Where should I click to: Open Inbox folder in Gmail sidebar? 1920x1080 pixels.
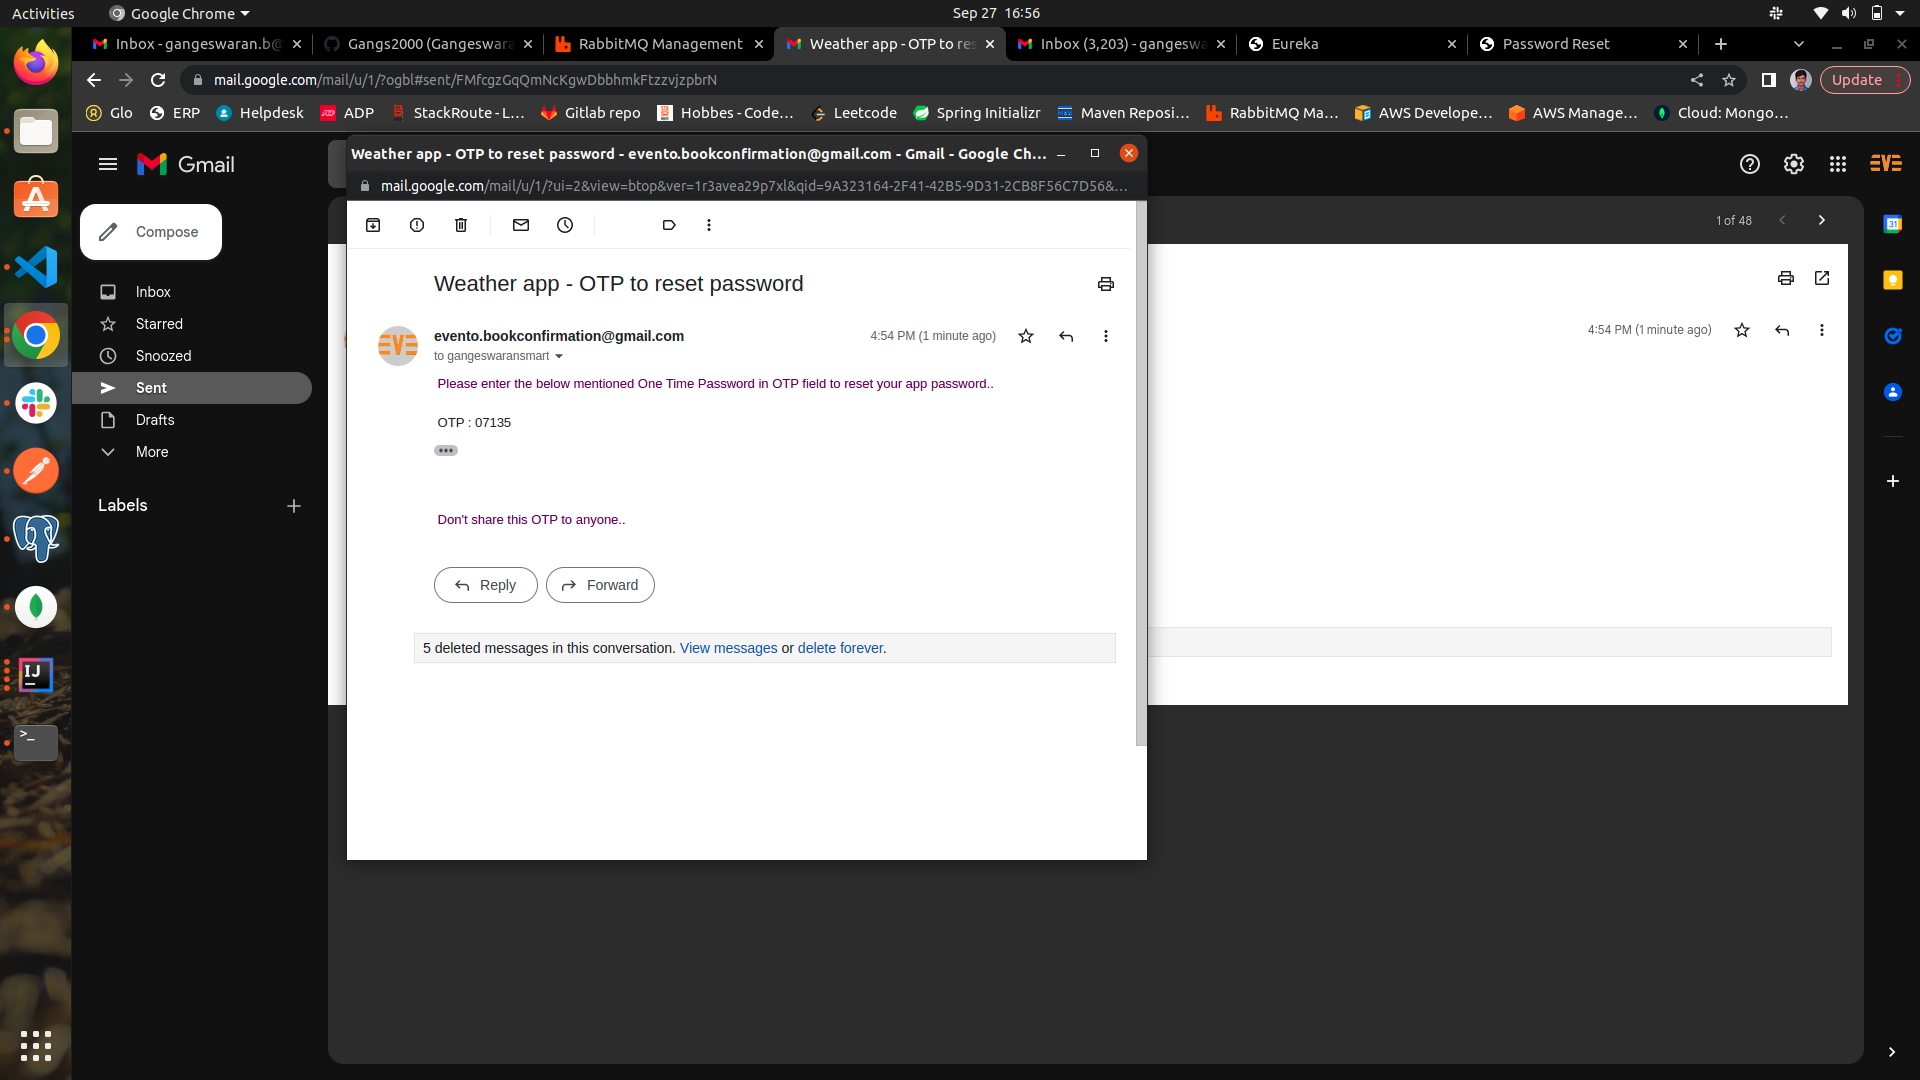coord(153,292)
